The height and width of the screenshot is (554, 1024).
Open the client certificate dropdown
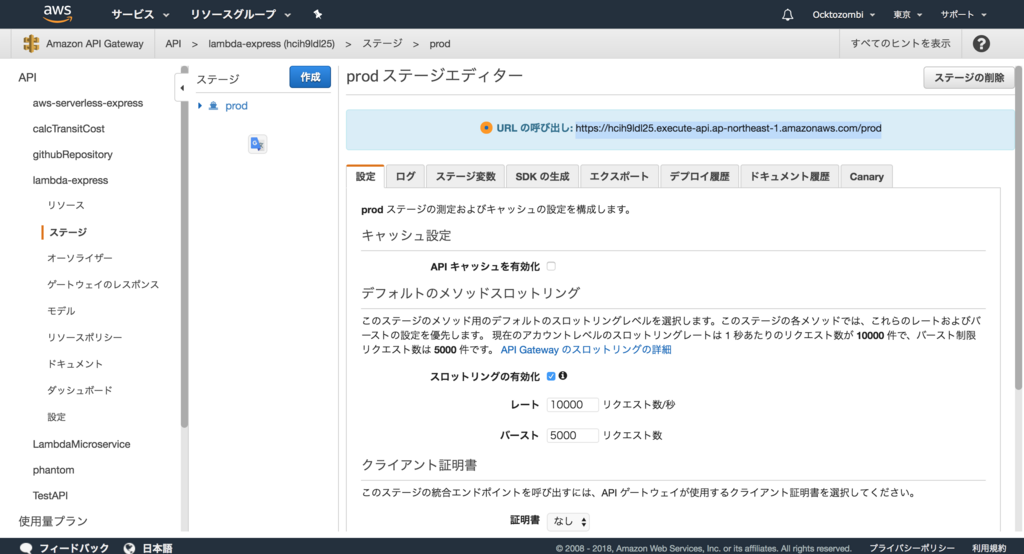[x=568, y=521]
